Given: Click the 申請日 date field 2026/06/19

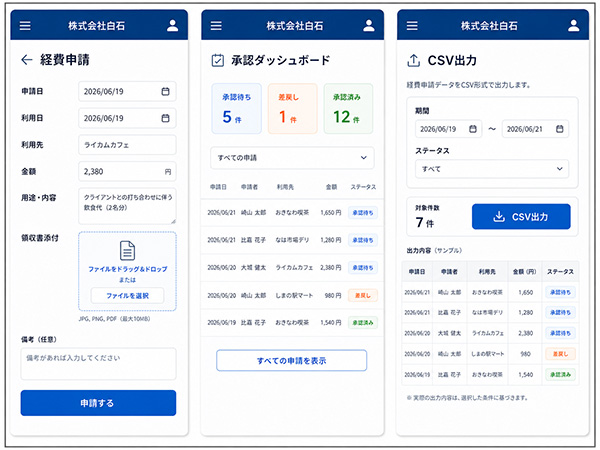Looking at the screenshot, I should (x=127, y=91).
